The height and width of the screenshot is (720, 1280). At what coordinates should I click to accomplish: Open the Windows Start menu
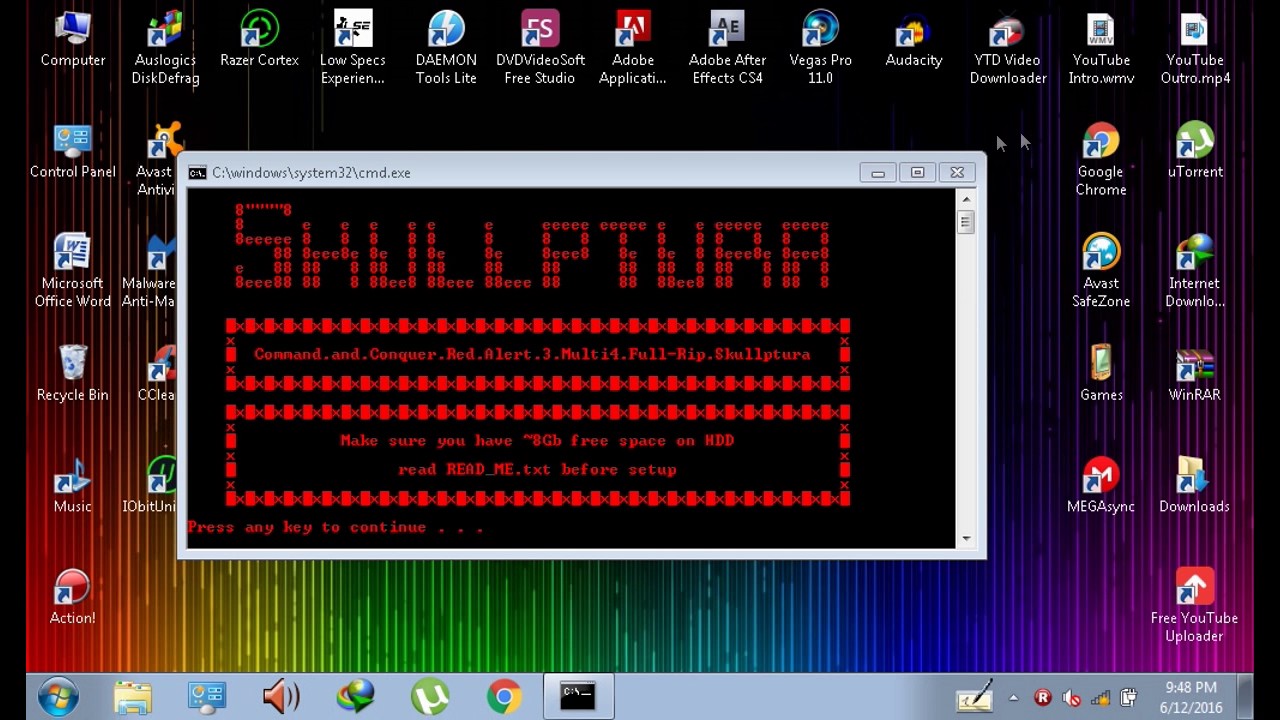(58, 696)
